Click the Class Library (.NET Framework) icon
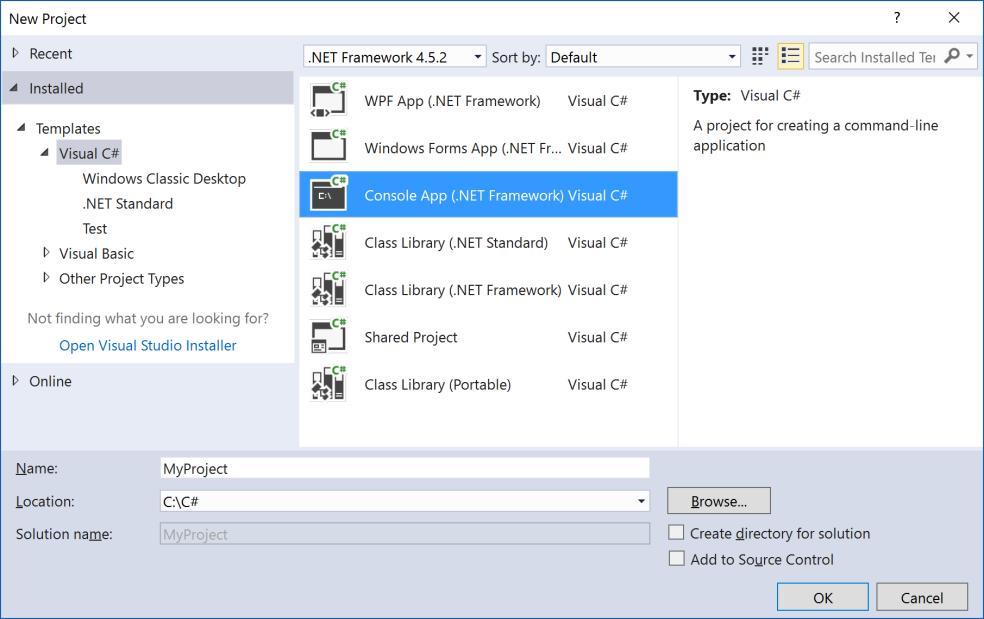 (328, 289)
